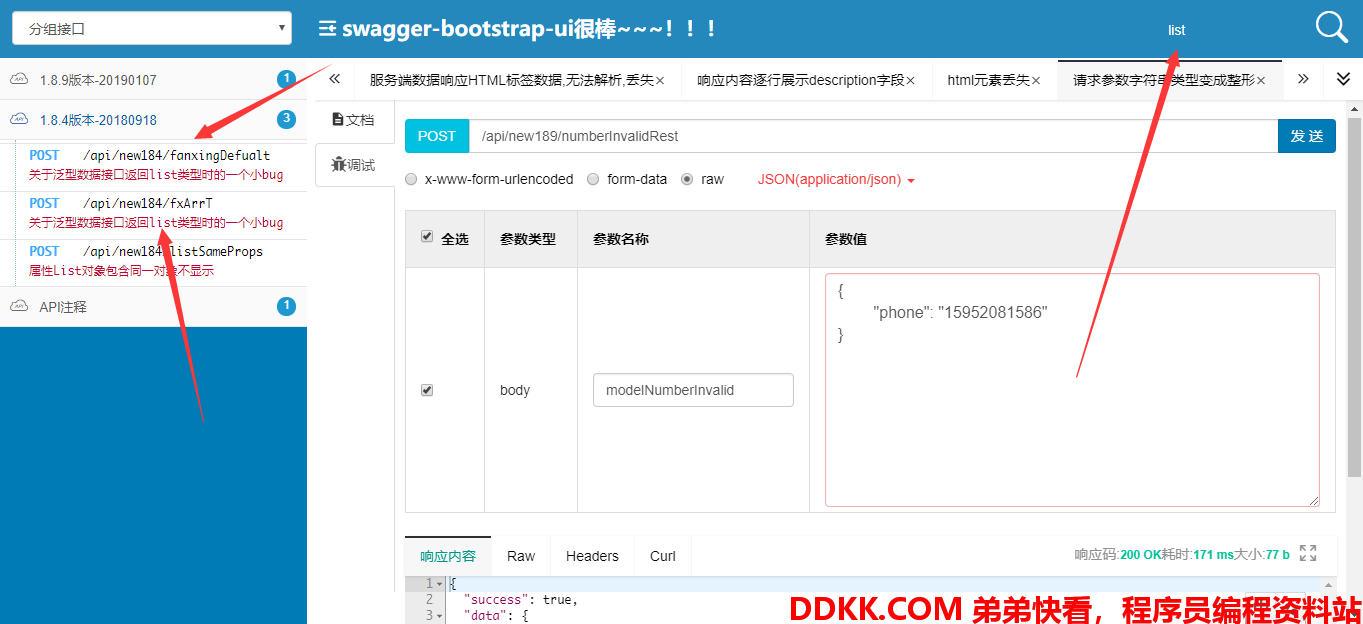Show the 响应内容 response tab

click(x=448, y=556)
